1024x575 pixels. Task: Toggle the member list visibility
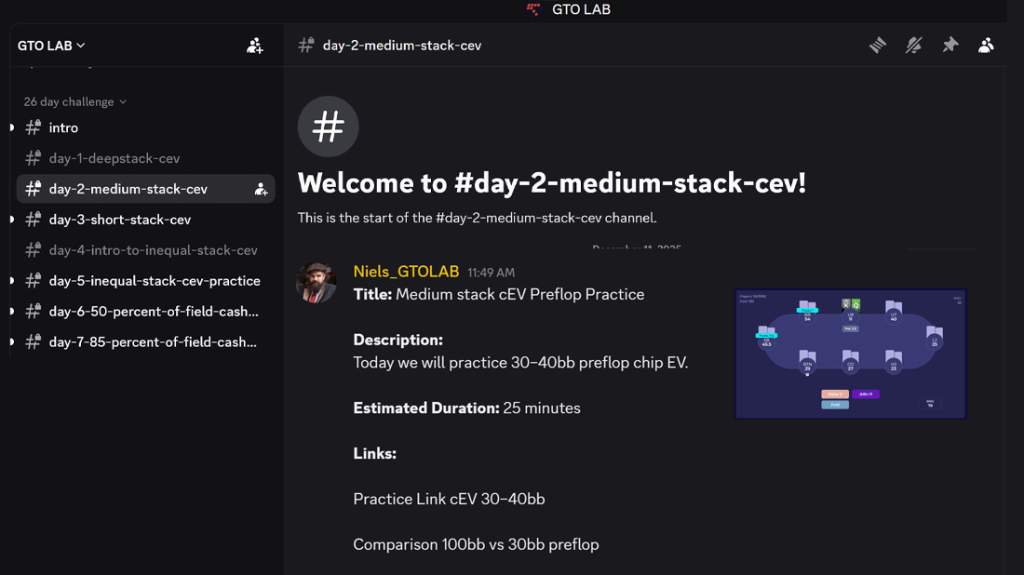[x=986, y=45]
